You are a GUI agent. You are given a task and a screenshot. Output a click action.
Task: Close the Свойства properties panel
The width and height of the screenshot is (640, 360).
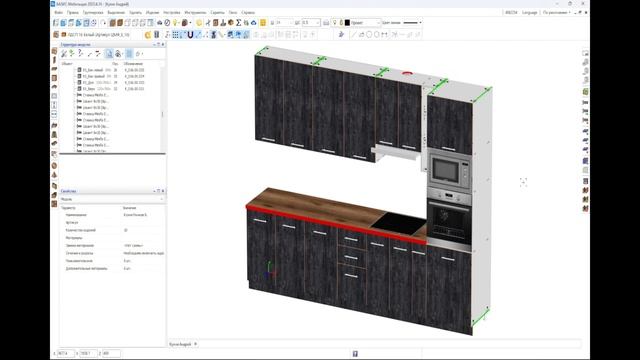tap(163, 191)
